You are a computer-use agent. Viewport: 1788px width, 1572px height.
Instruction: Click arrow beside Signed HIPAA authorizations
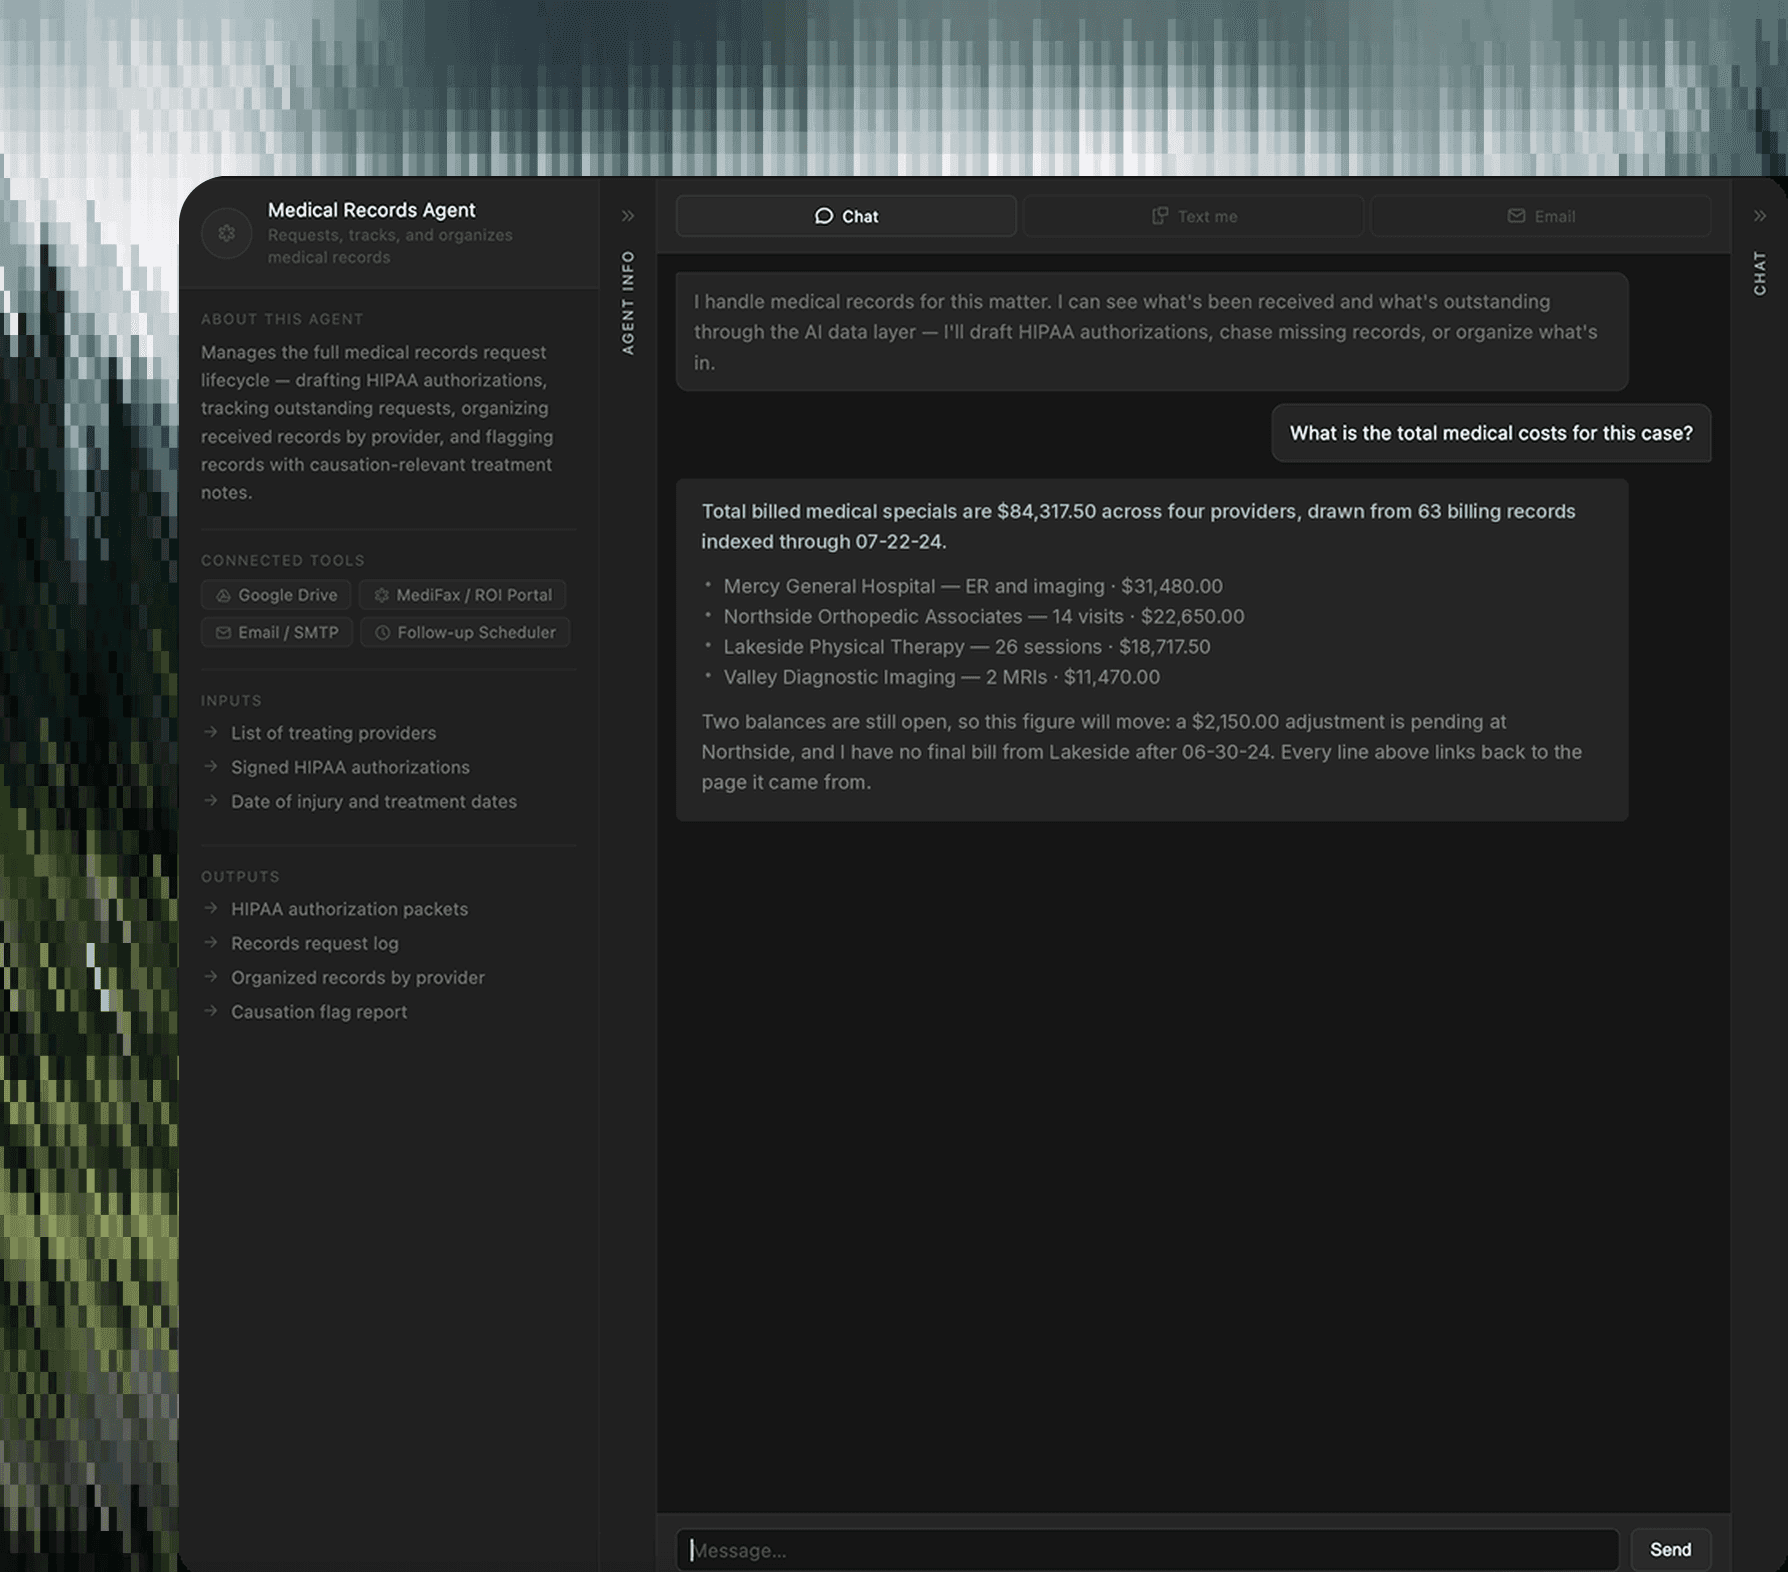[211, 766]
